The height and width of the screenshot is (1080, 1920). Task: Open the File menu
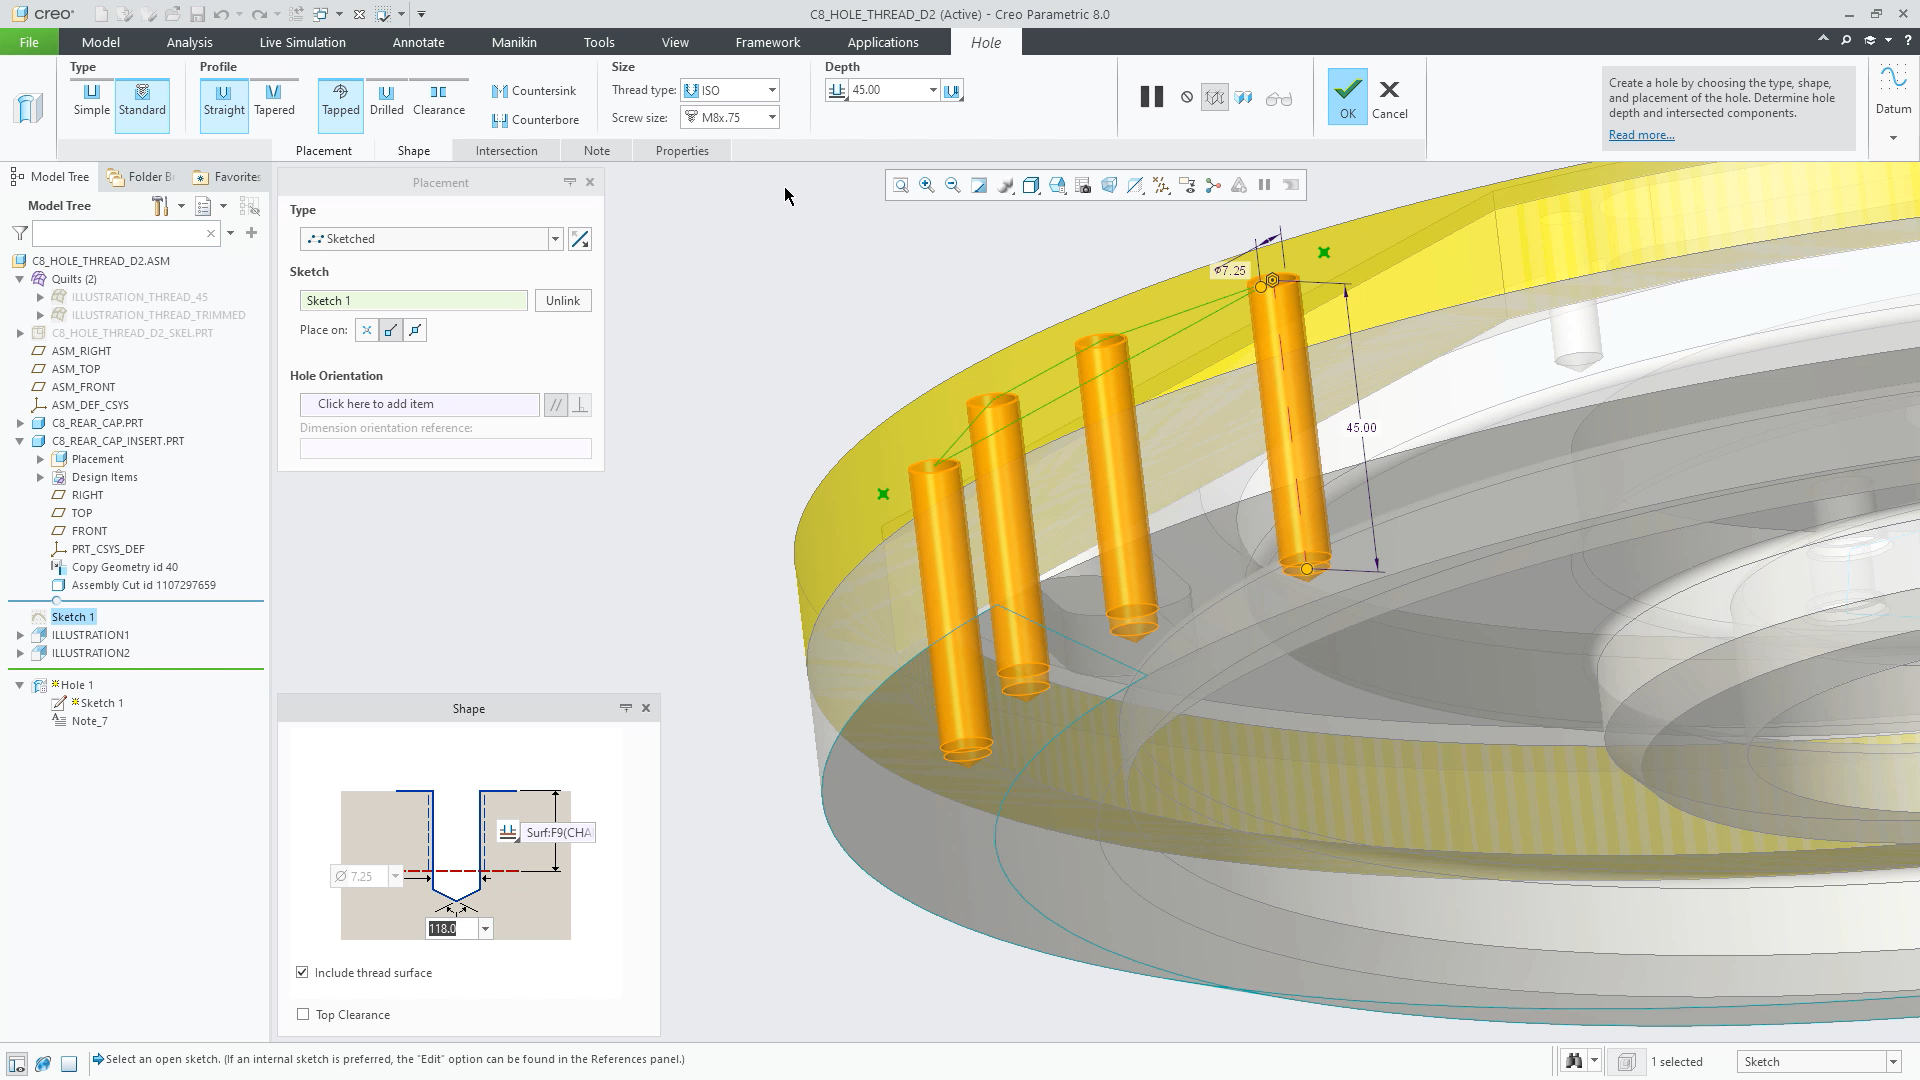(x=29, y=42)
